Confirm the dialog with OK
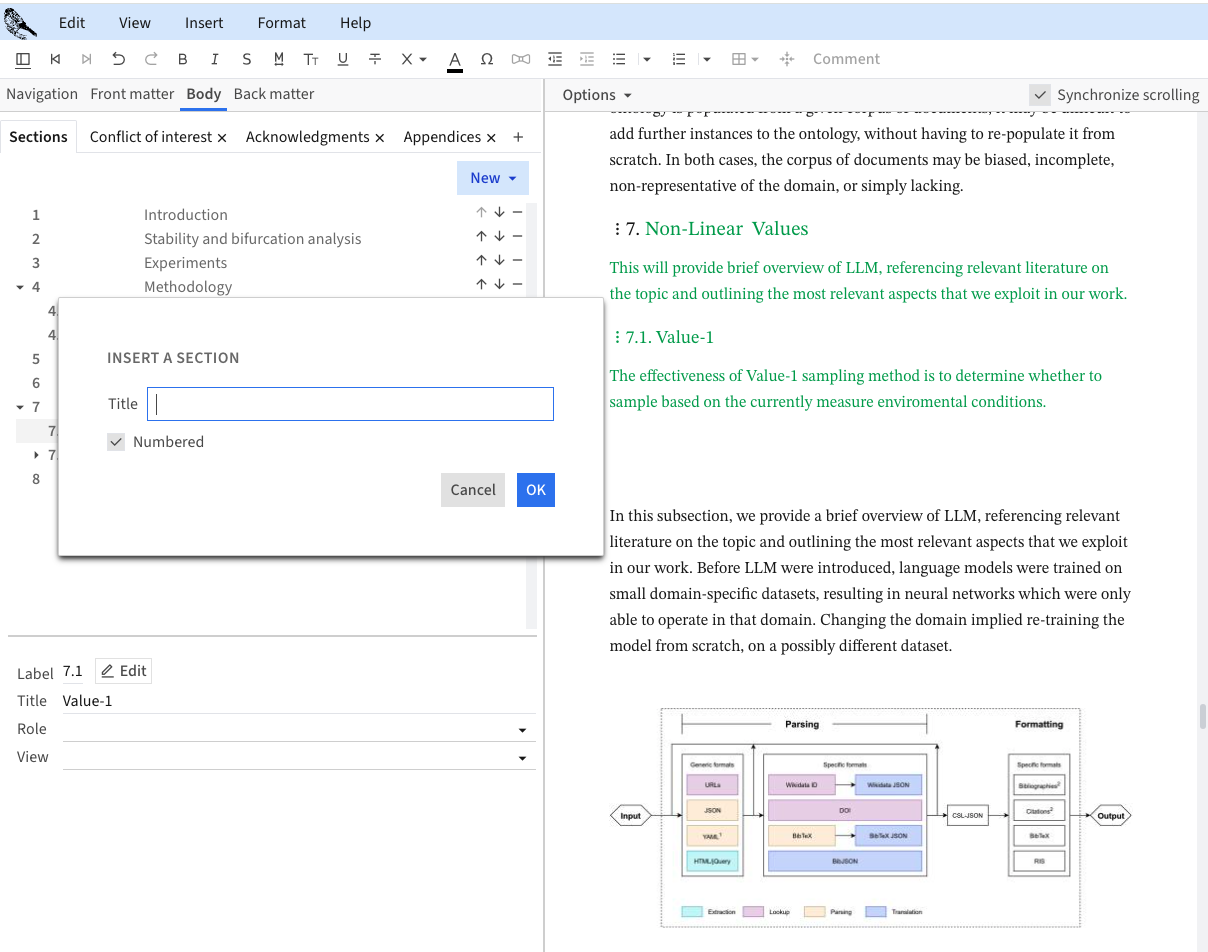1208x952 pixels. (536, 490)
